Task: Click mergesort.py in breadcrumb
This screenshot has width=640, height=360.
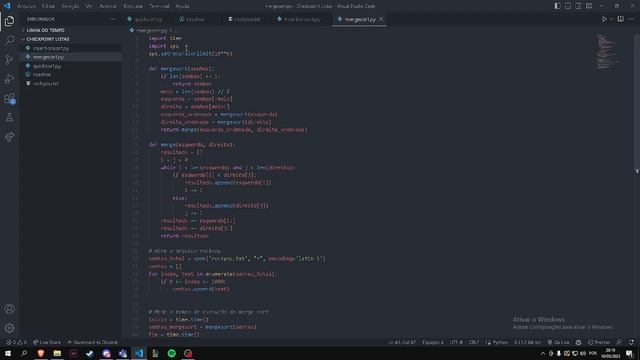Action: tap(151, 31)
